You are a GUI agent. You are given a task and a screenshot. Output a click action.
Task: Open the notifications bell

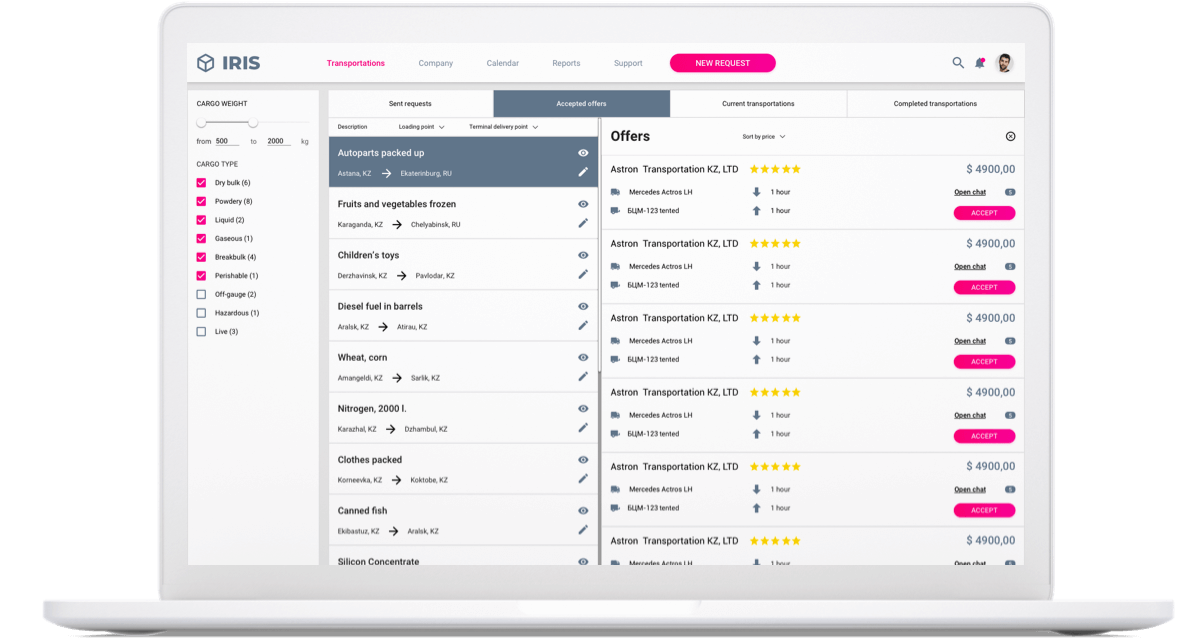(x=980, y=63)
